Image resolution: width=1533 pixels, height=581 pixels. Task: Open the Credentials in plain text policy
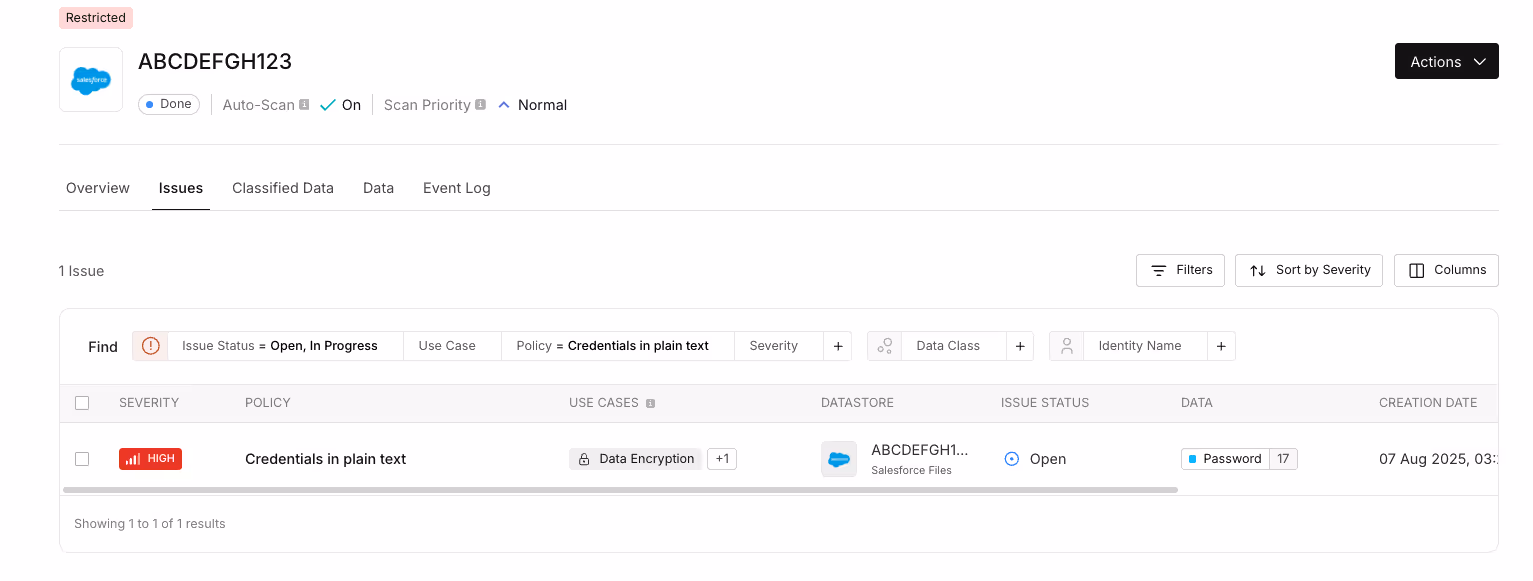tap(326, 459)
